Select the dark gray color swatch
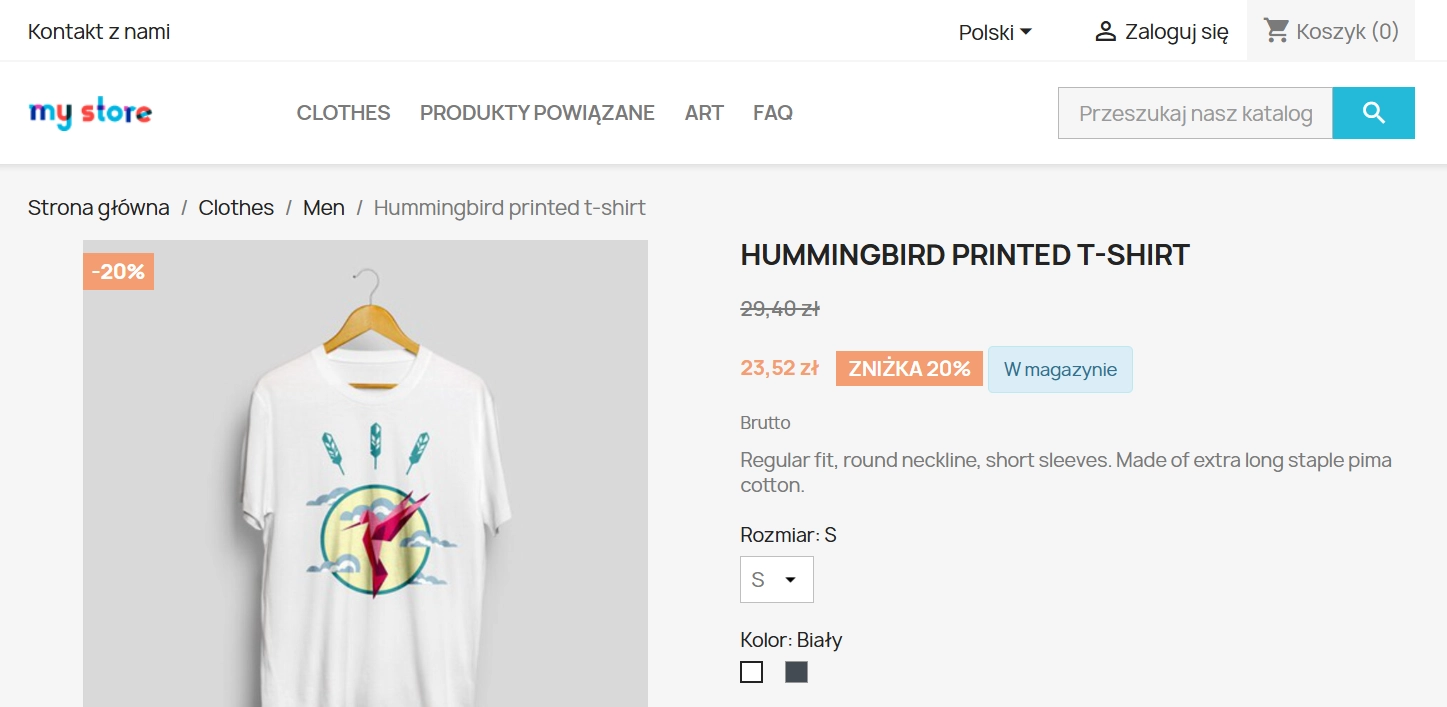The image size is (1447, 707). pos(796,672)
